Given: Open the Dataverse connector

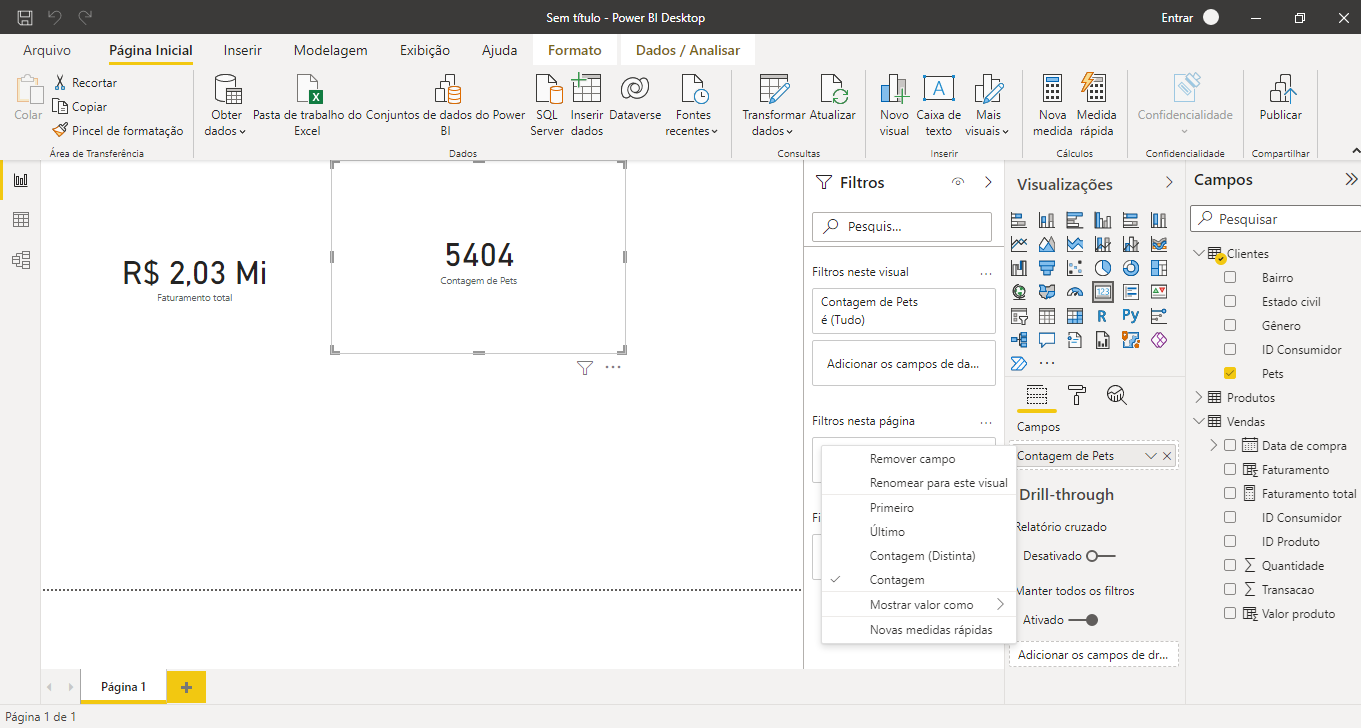Looking at the screenshot, I should click(635, 98).
